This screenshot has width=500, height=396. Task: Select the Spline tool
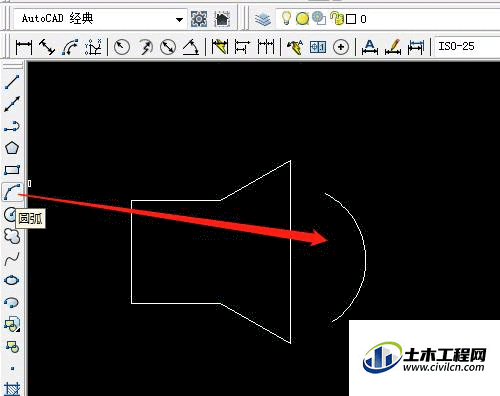pos(12,259)
